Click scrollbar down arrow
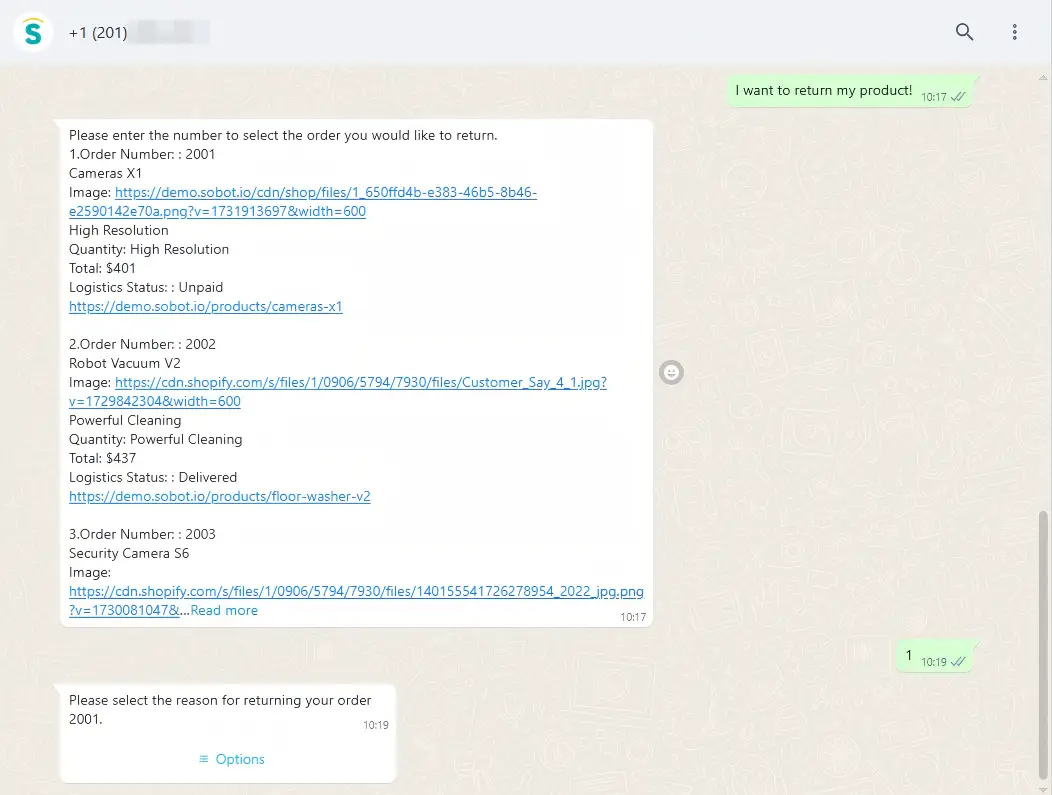This screenshot has height=795, width=1052. click(1043, 789)
